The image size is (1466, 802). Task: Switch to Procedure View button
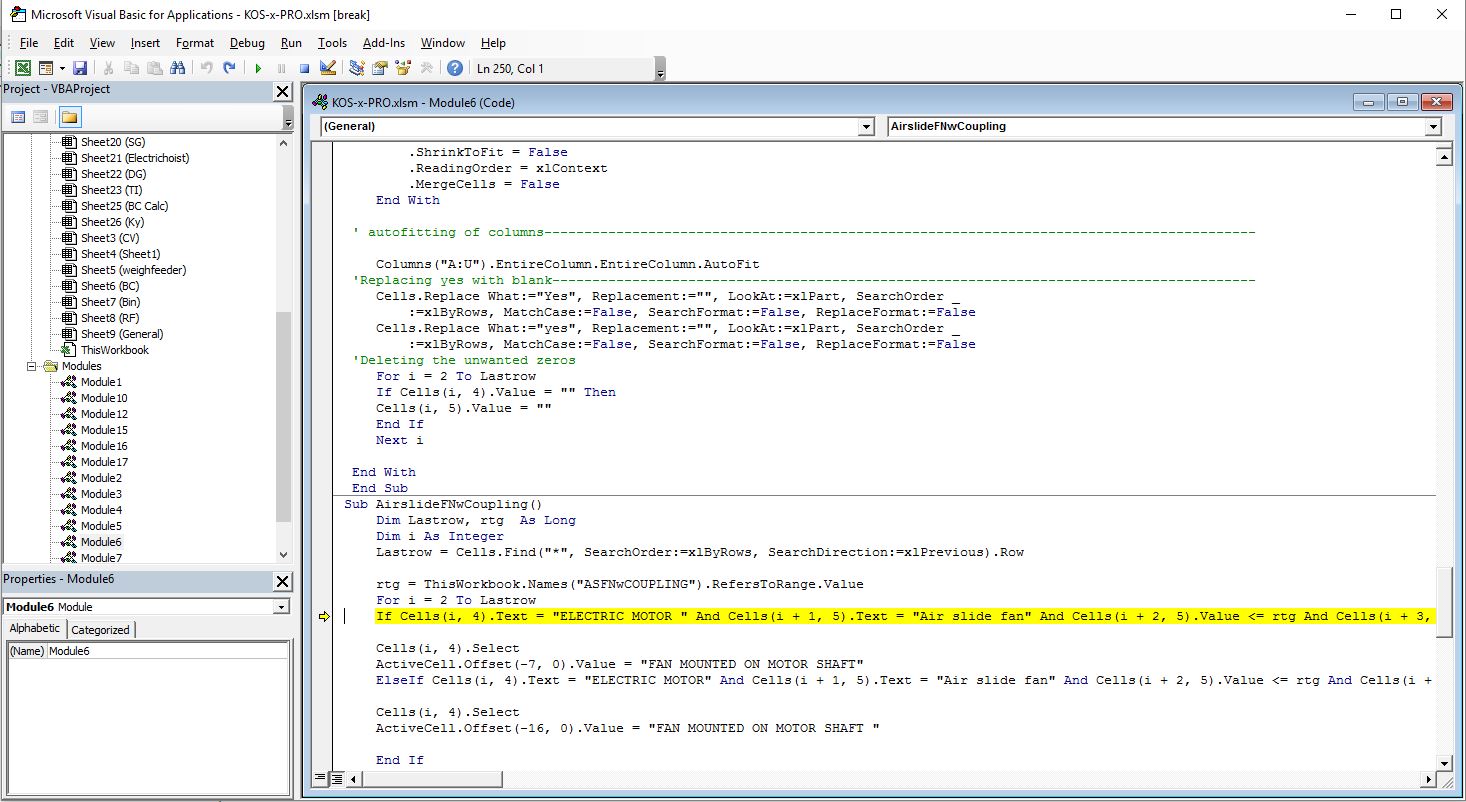pos(321,778)
